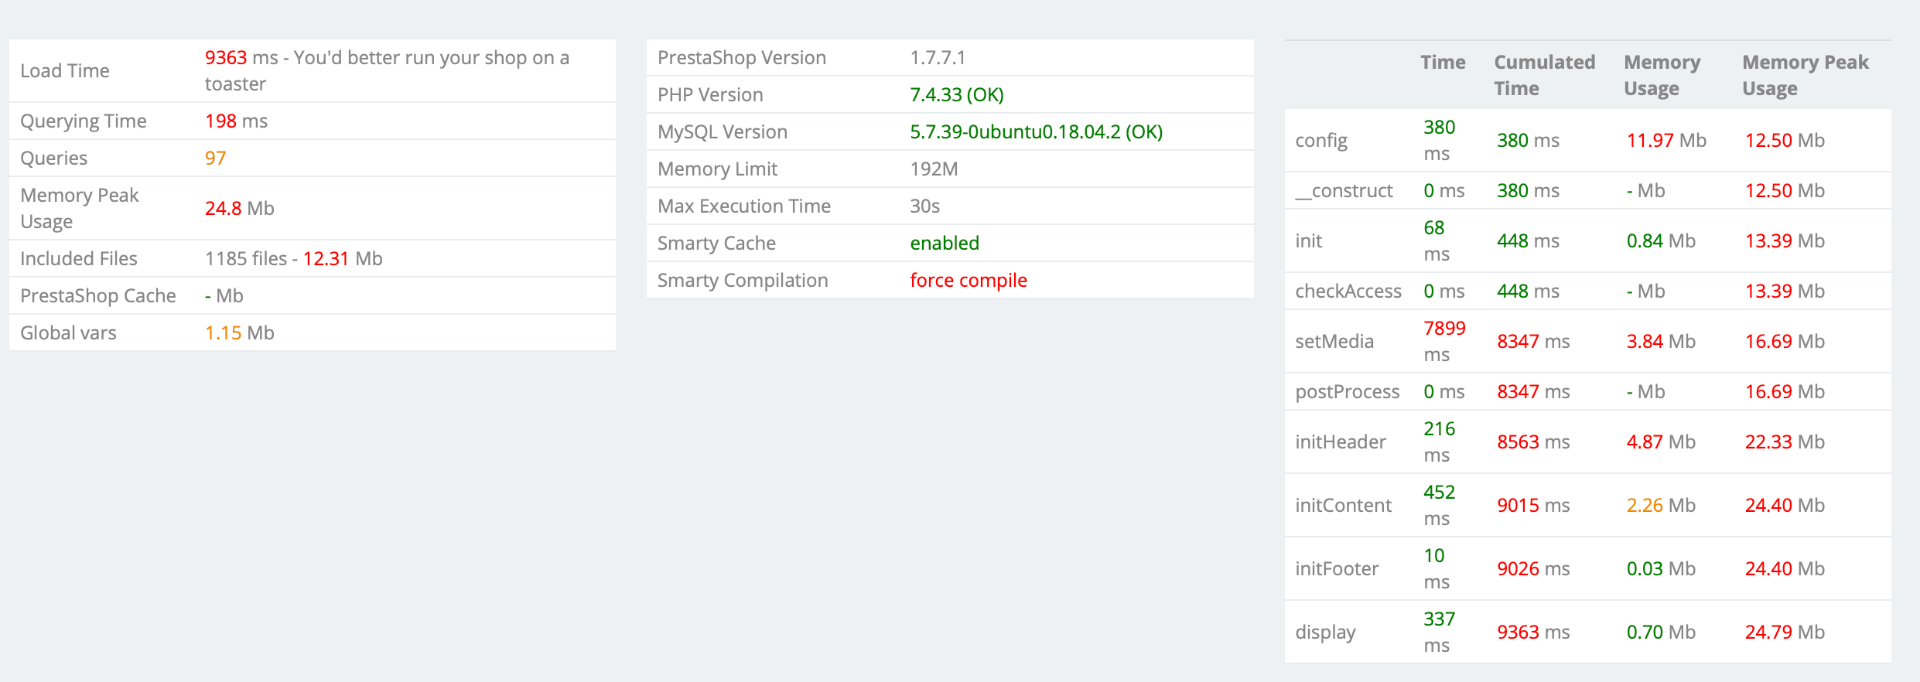
Task: Click the Memory Peak Usage column header
Action: (x=1804, y=75)
